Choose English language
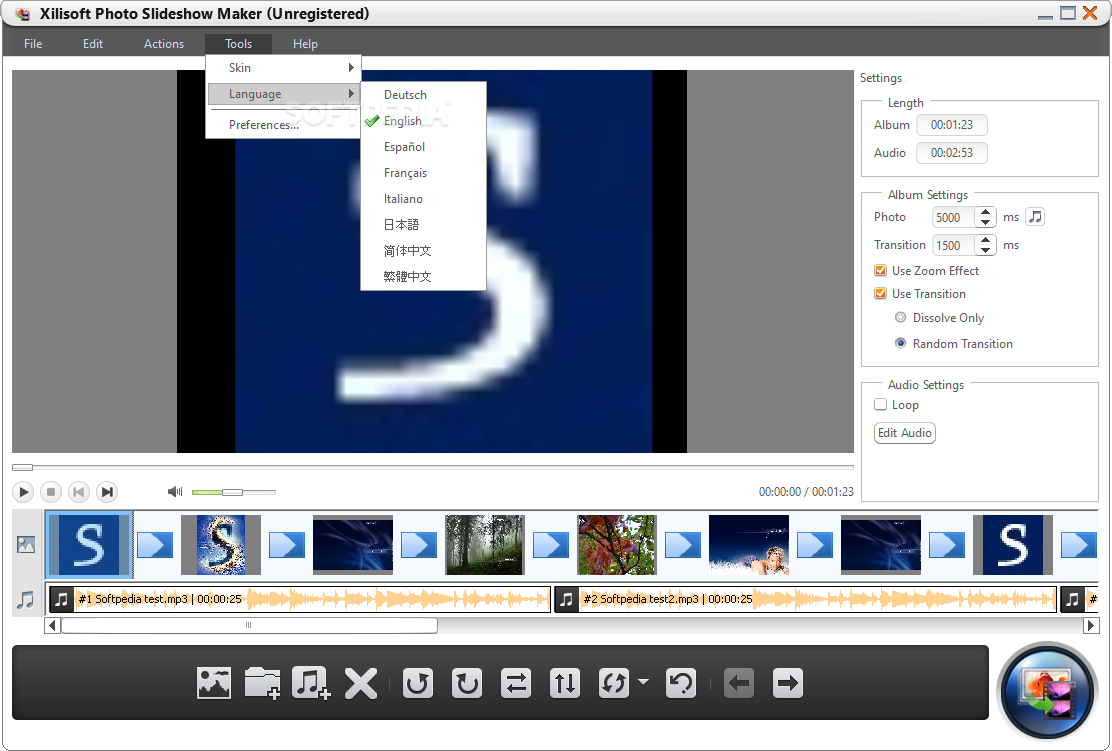The width and height of the screenshot is (1112, 751). [x=423, y=121]
